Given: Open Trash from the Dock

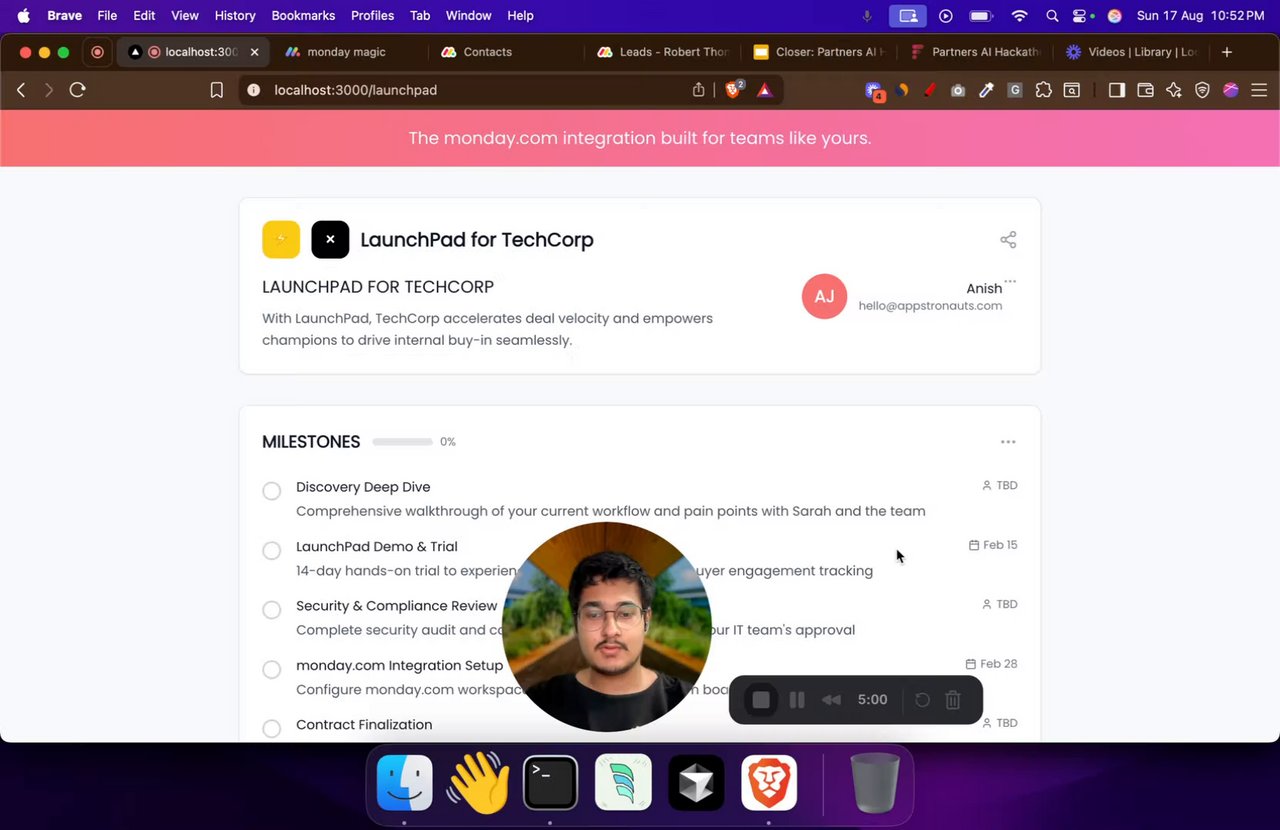Looking at the screenshot, I should click(874, 782).
